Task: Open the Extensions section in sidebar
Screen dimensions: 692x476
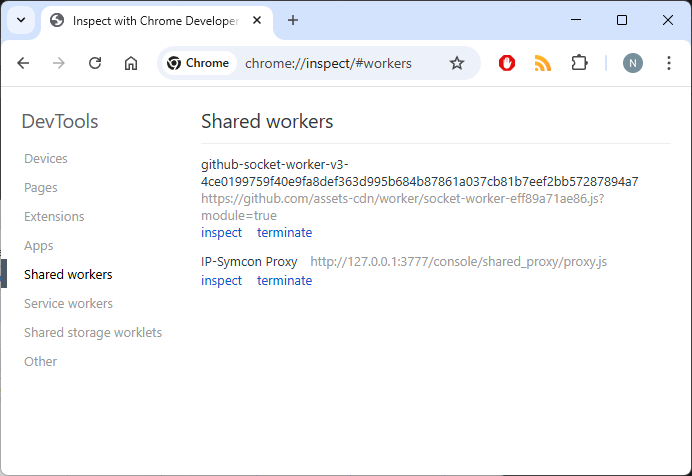Action: tap(54, 217)
